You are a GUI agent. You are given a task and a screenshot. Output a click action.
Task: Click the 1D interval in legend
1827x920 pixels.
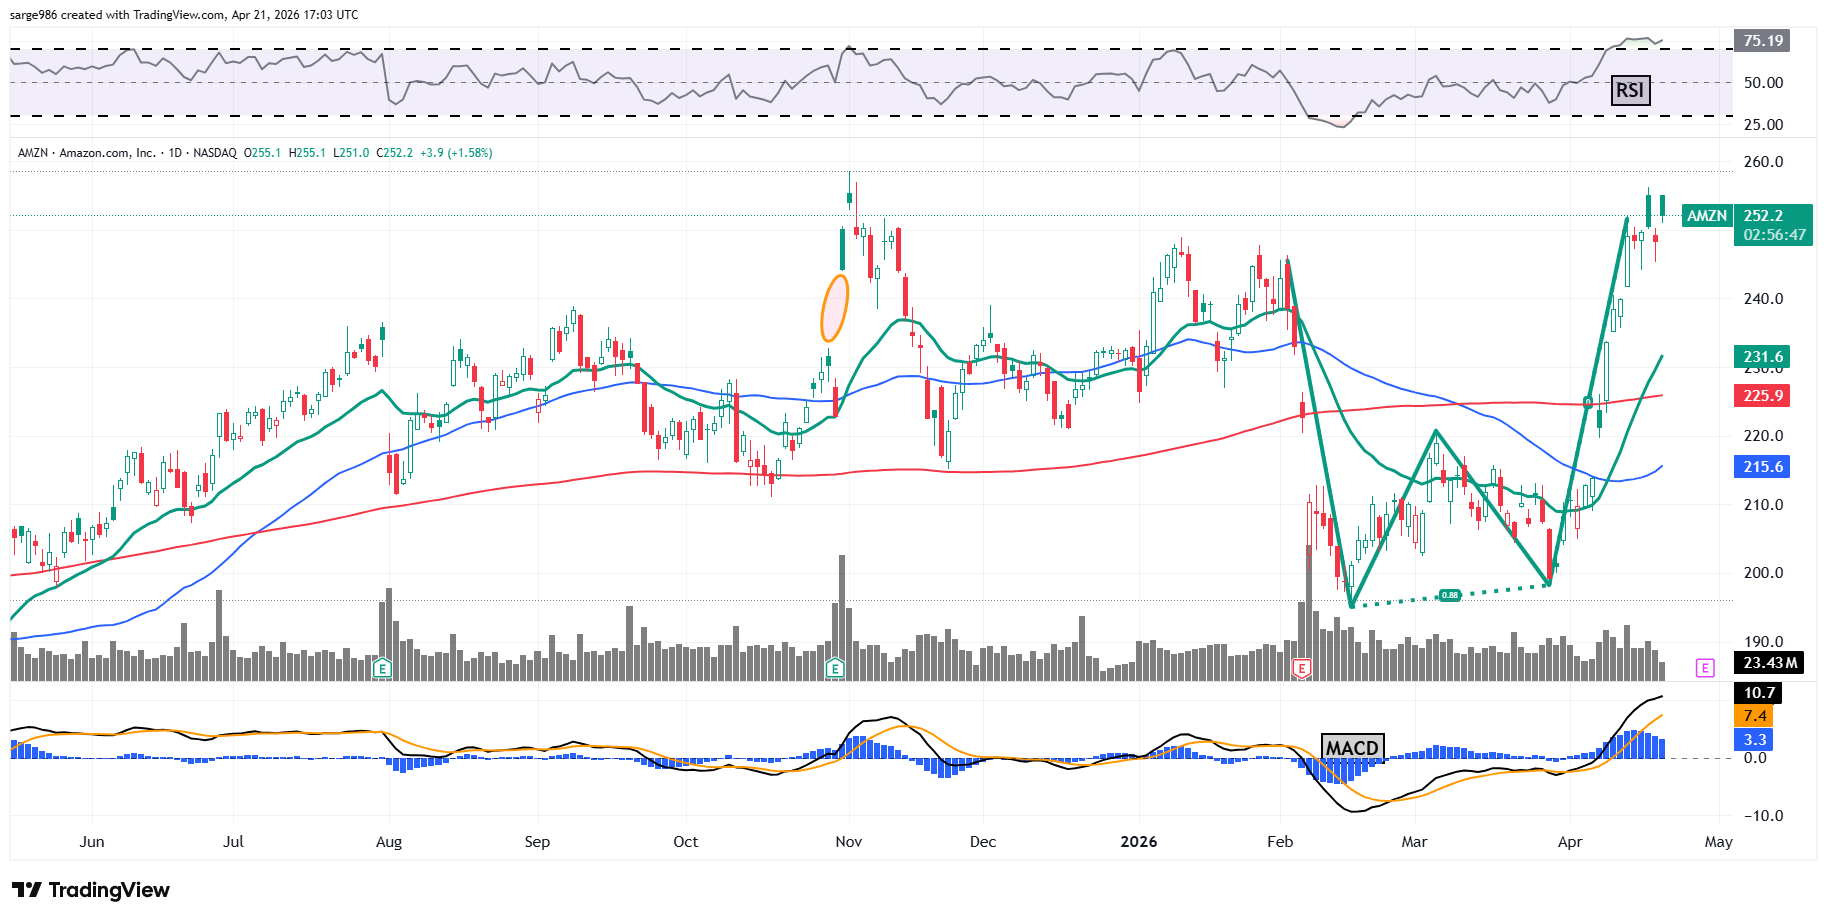pos(175,153)
